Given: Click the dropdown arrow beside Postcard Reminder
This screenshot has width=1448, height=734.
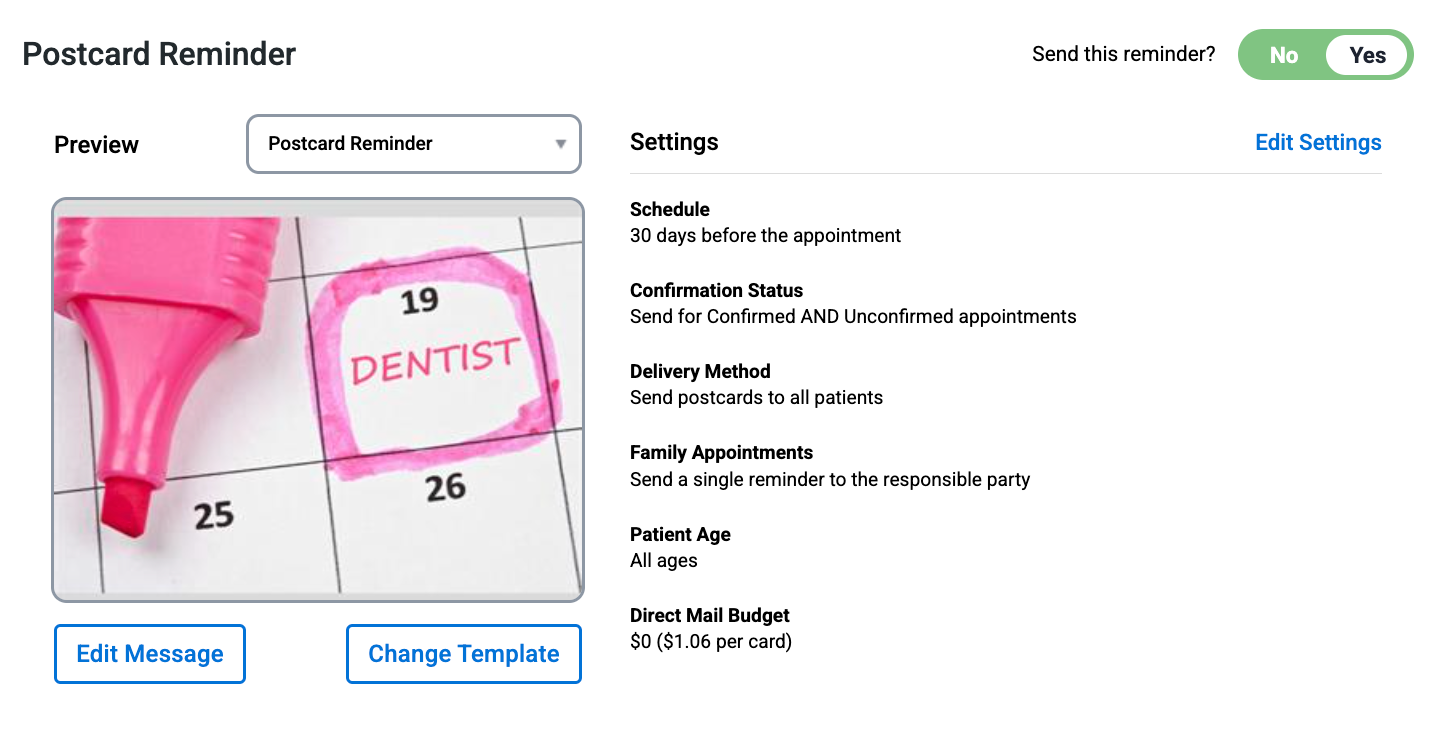Looking at the screenshot, I should point(561,144).
